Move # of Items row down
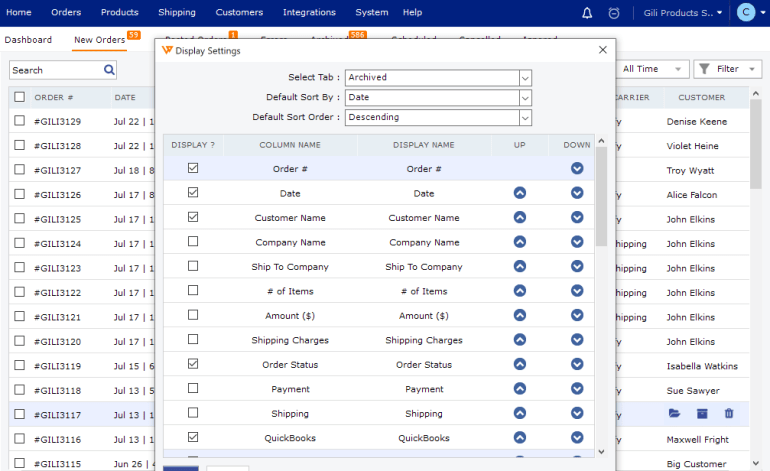This screenshot has height=471, width=770. click(x=577, y=291)
